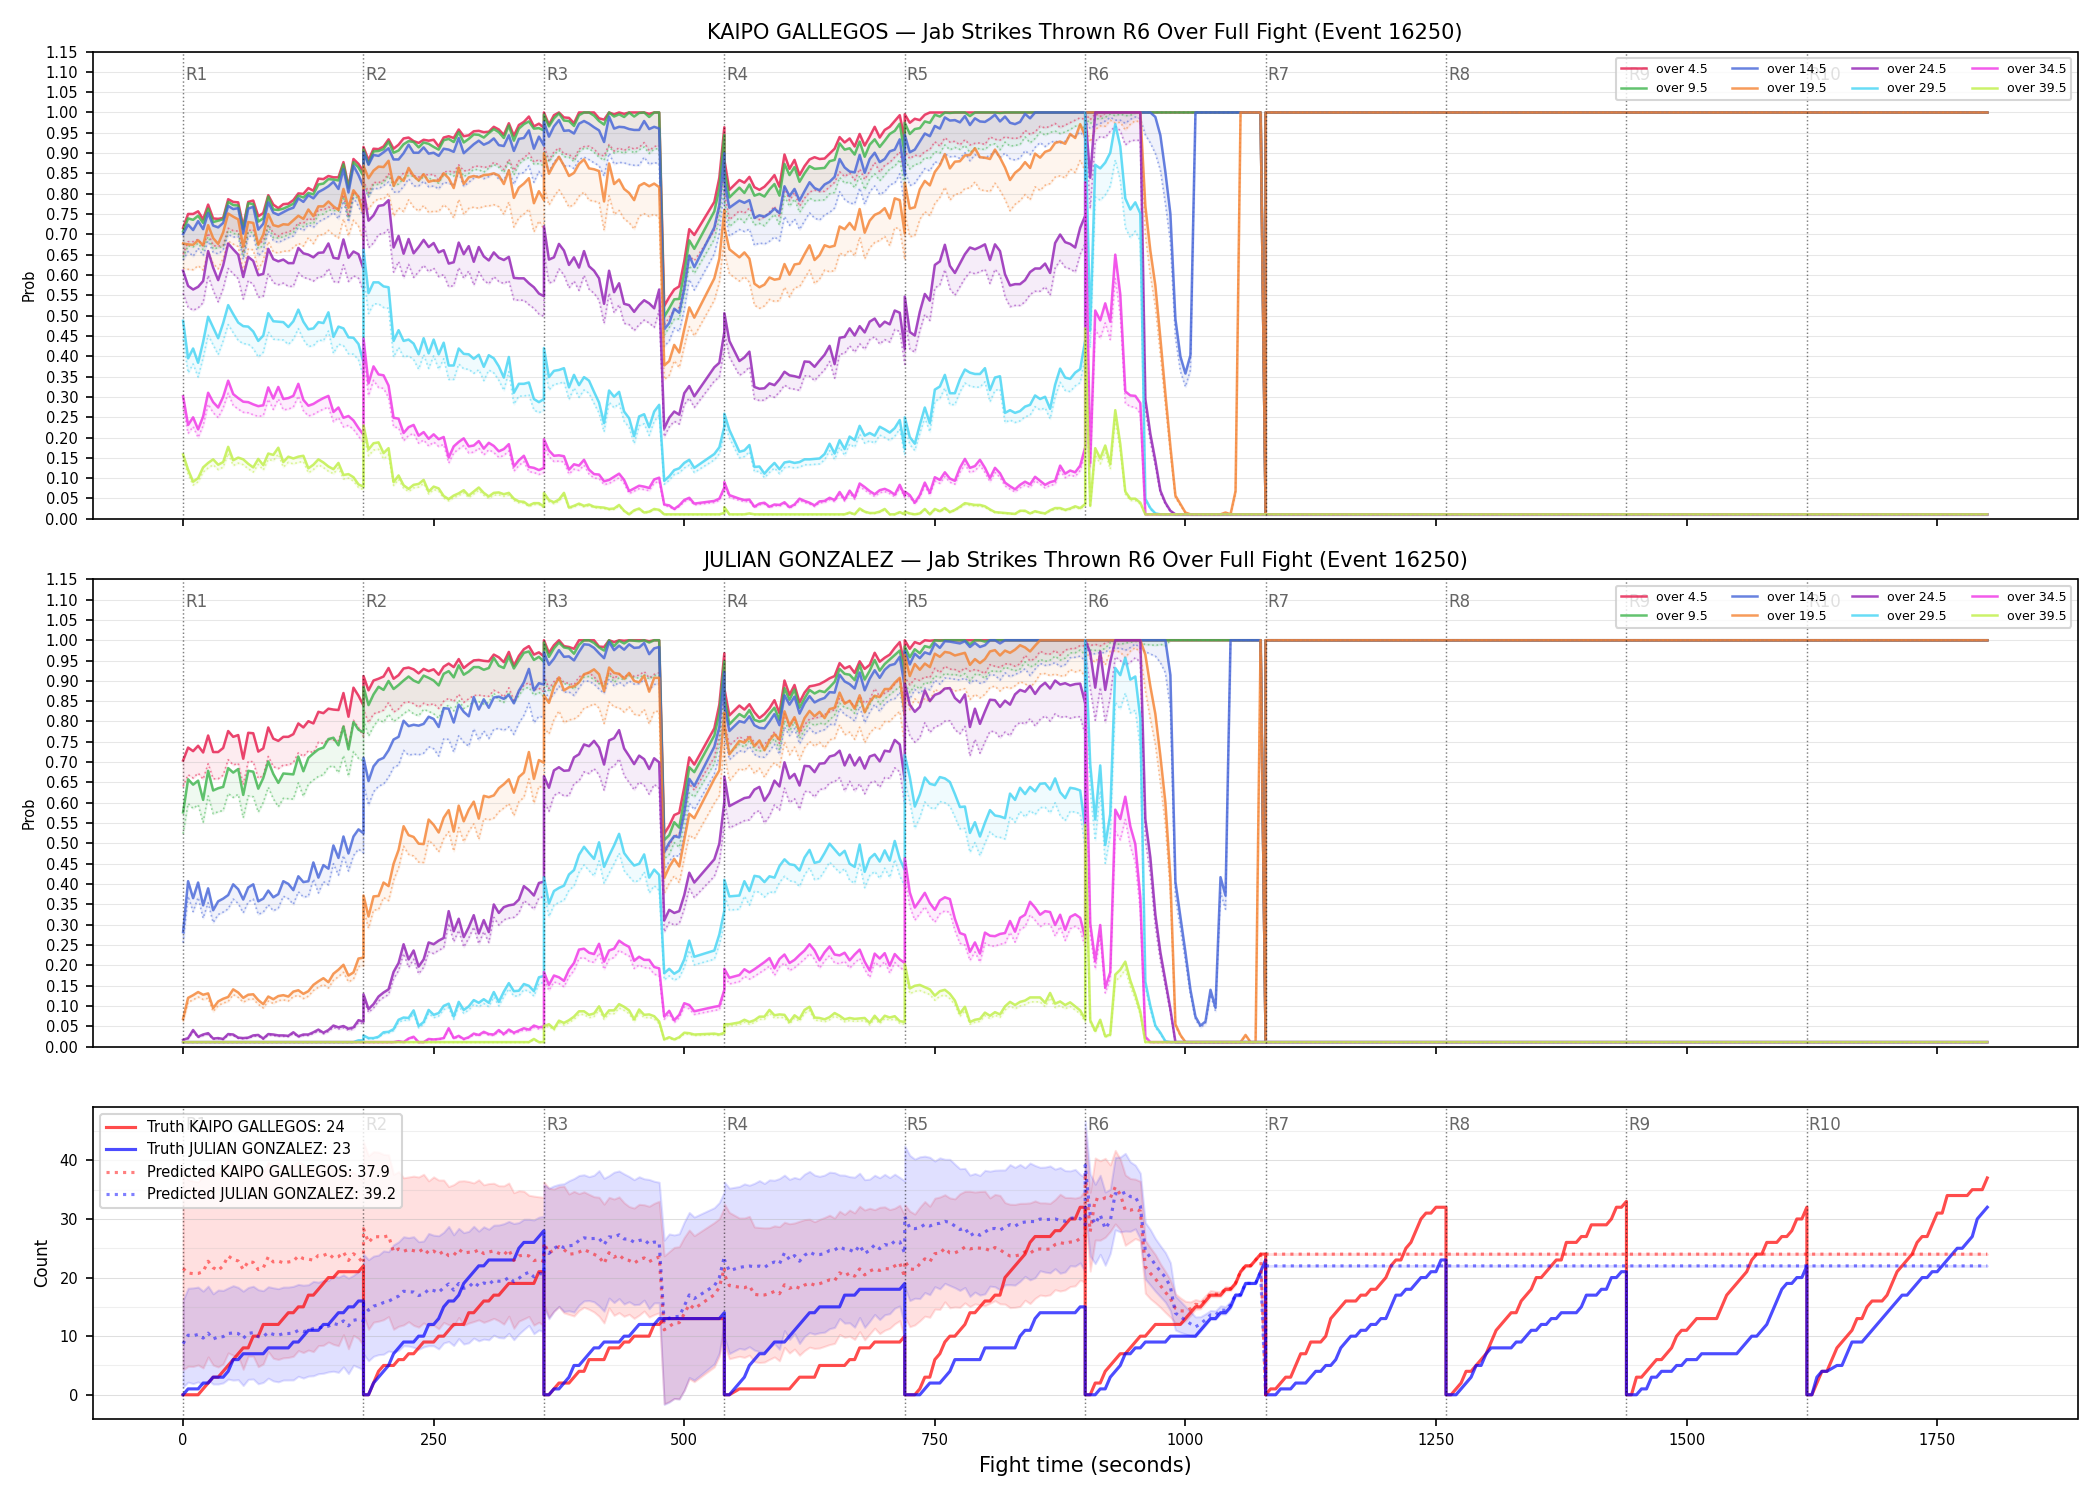The height and width of the screenshot is (1500, 2100).
Task: Select the R8 round marker in top chart
Action: (1459, 74)
